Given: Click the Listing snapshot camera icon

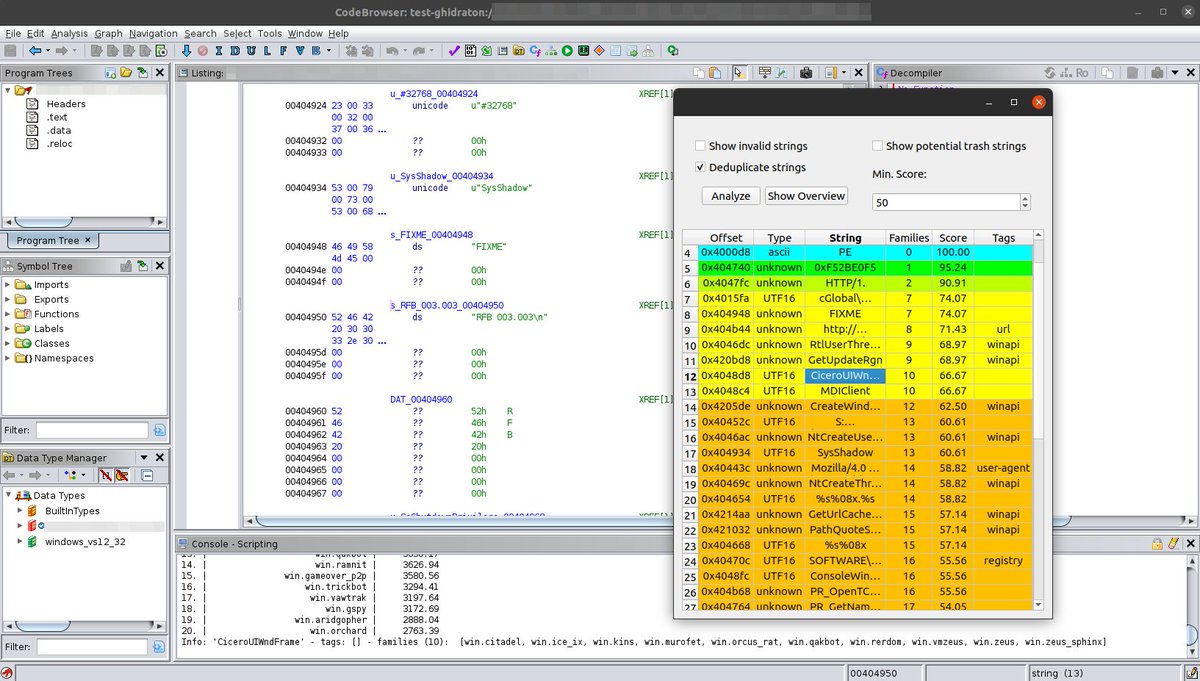Looking at the screenshot, I should [x=806, y=73].
